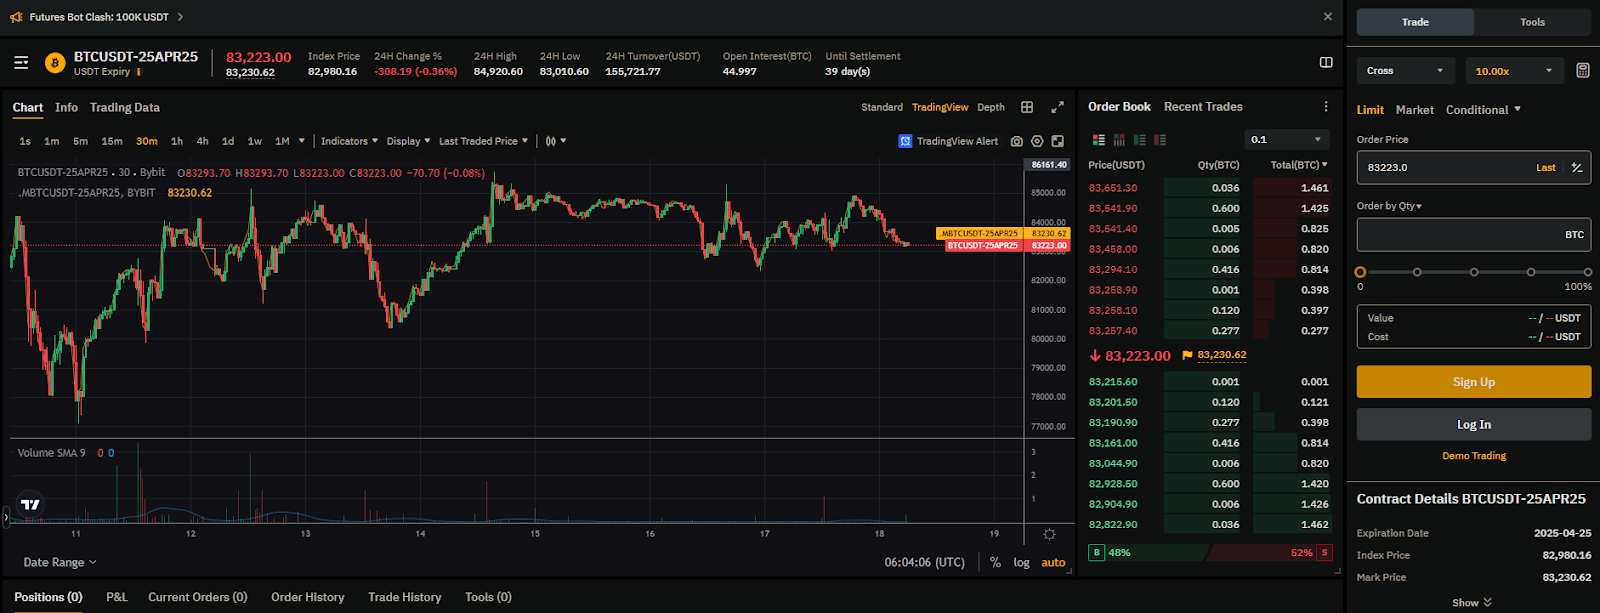This screenshot has width=1600, height=613.
Task: Click Last to set last price
Action: point(1546,167)
